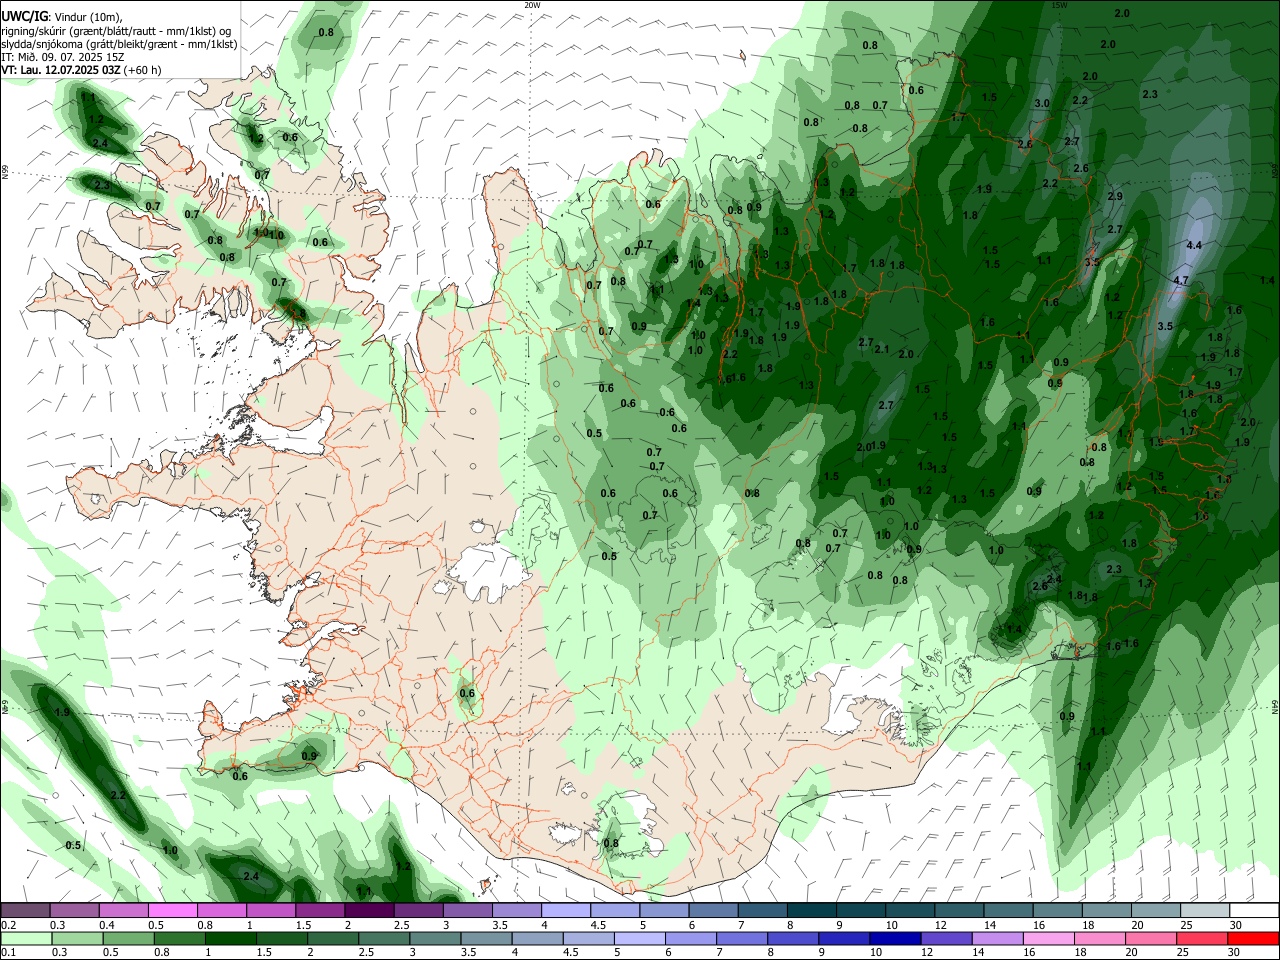Select the pale grey 25 mm snow swatch
The image size is (1280, 960).
pos(1204,910)
